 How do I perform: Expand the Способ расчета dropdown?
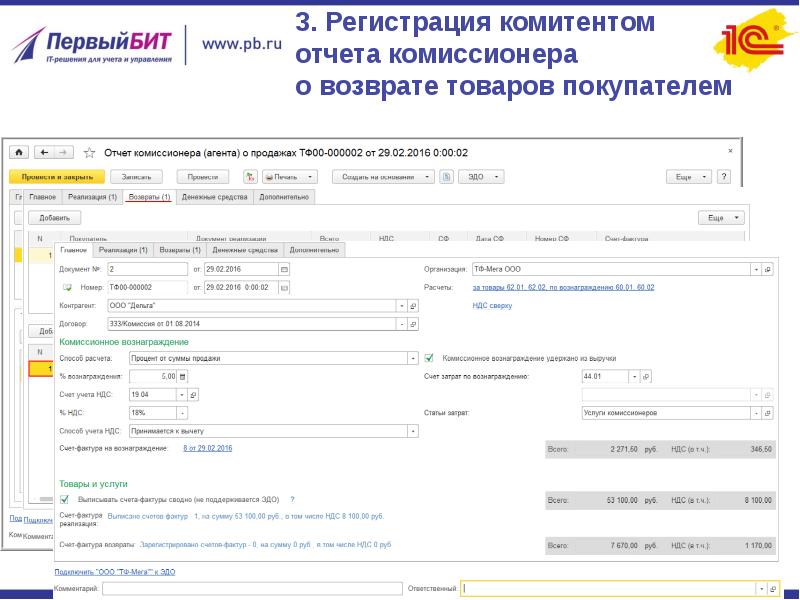pos(413,357)
